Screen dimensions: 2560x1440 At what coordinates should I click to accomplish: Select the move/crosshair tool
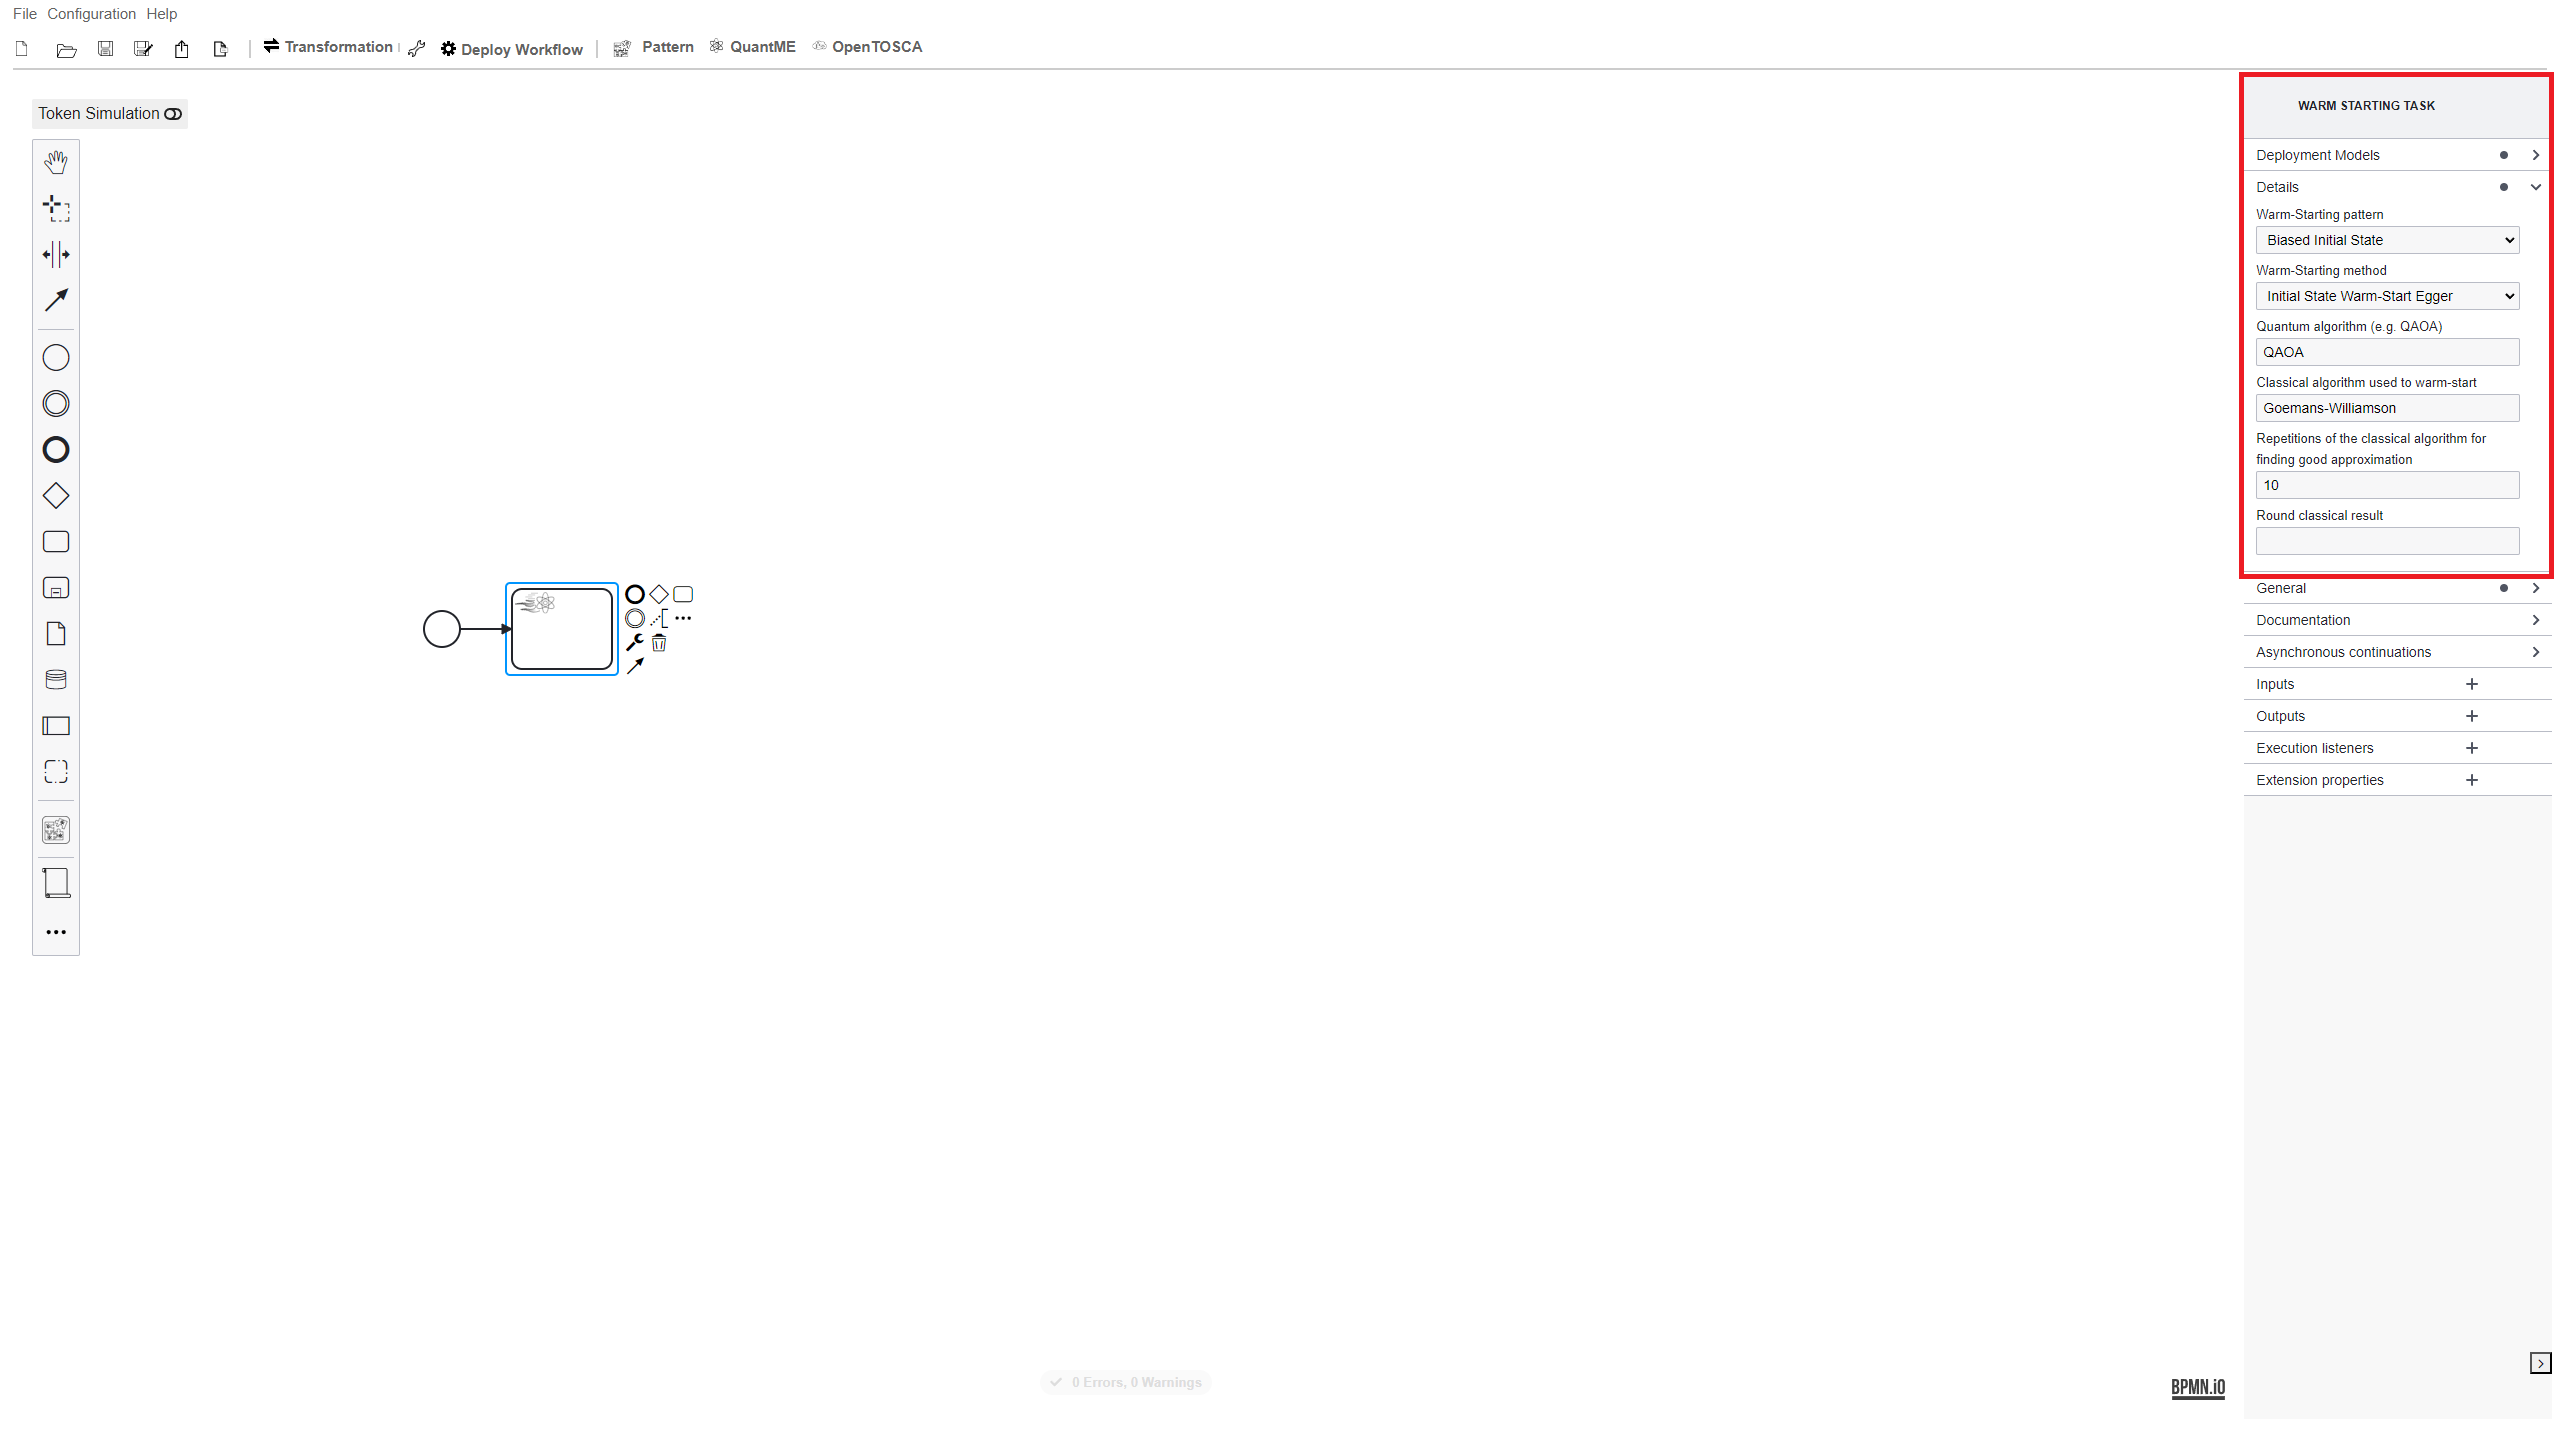56,207
